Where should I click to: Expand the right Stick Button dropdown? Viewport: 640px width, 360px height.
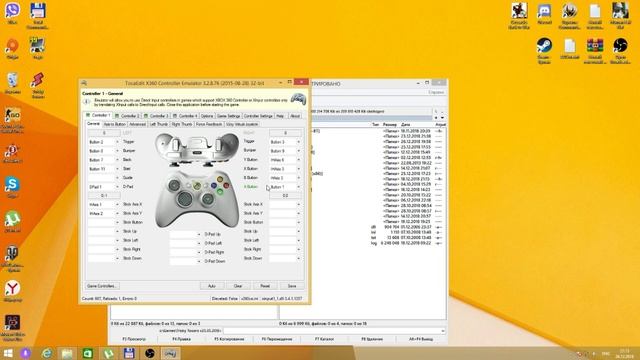coord(299,222)
